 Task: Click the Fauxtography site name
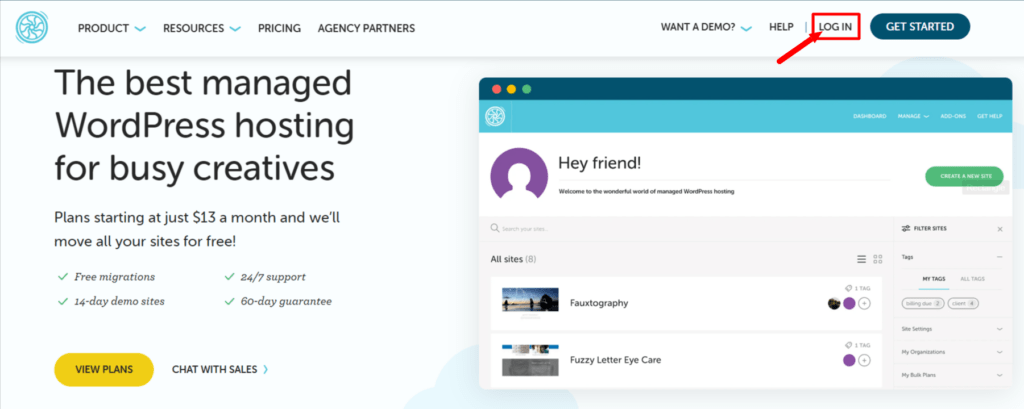click(599, 303)
